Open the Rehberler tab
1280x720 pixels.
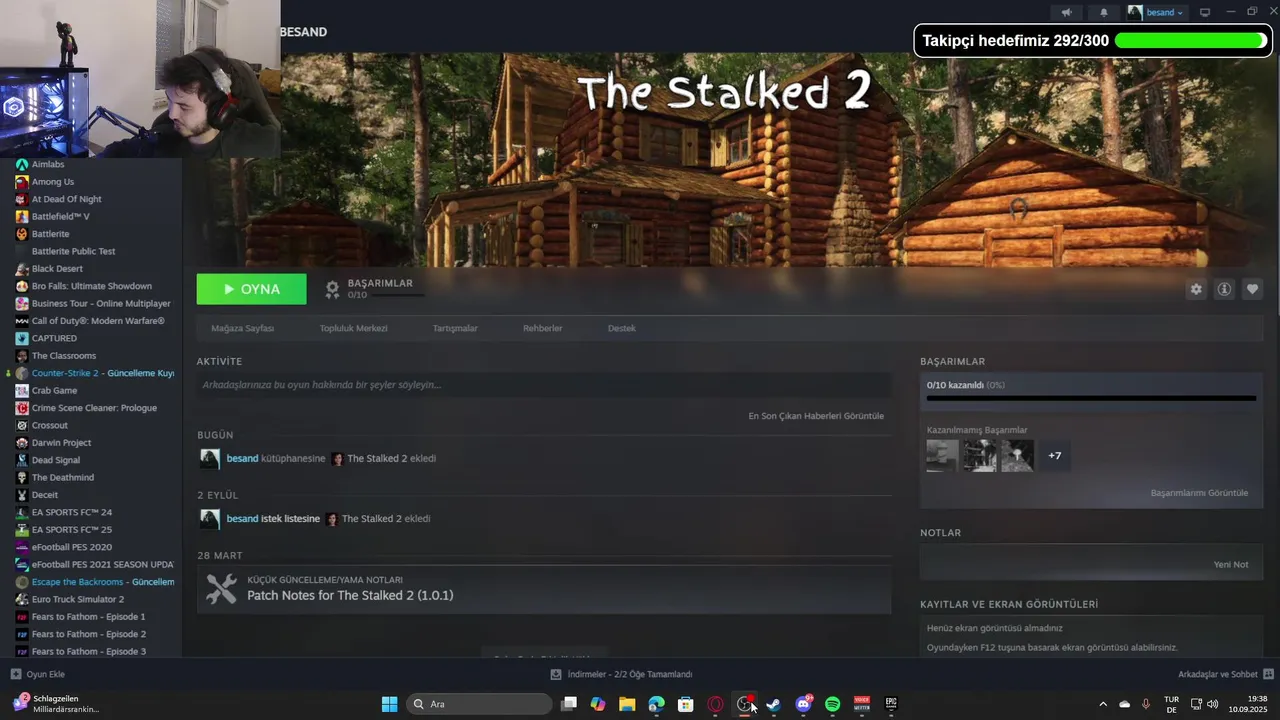point(543,328)
